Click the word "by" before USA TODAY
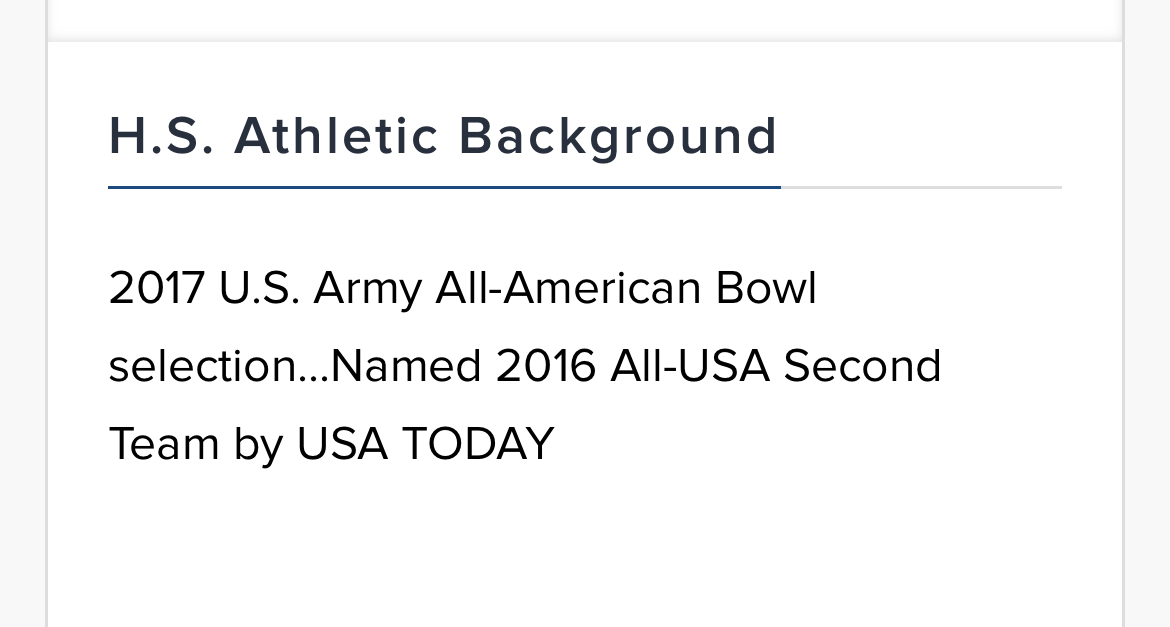This screenshot has width=1170, height=627. coord(258,445)
